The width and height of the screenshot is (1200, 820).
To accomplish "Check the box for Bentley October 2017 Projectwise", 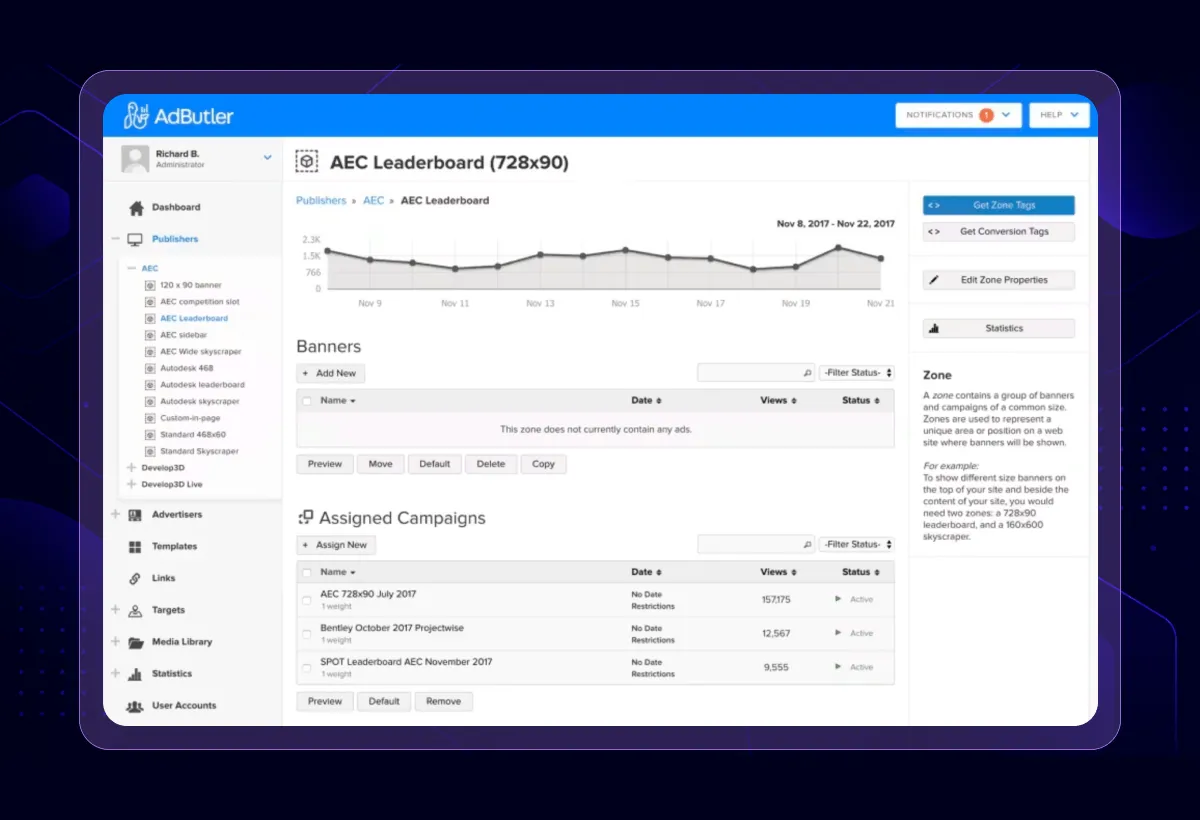I will (307, 634).
